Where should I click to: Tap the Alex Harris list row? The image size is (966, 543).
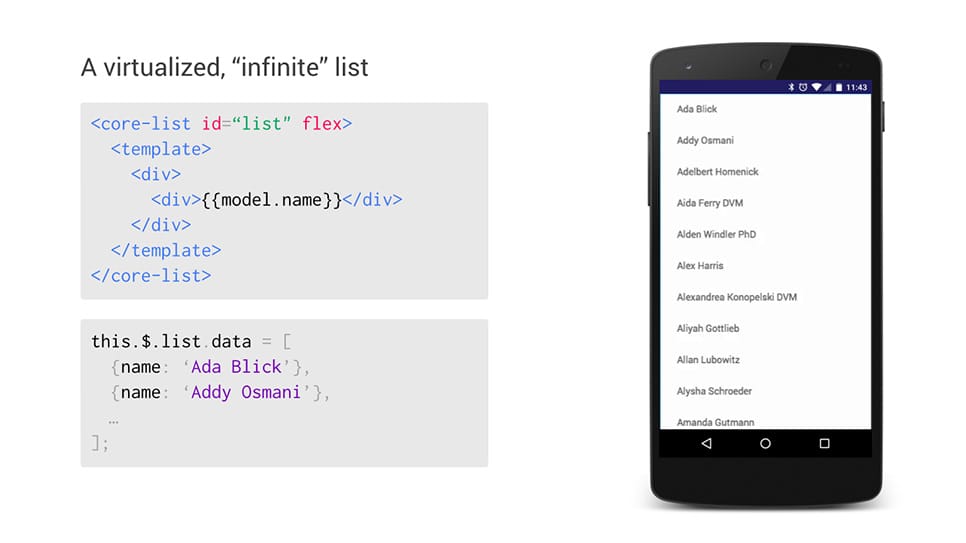[700, 266]
